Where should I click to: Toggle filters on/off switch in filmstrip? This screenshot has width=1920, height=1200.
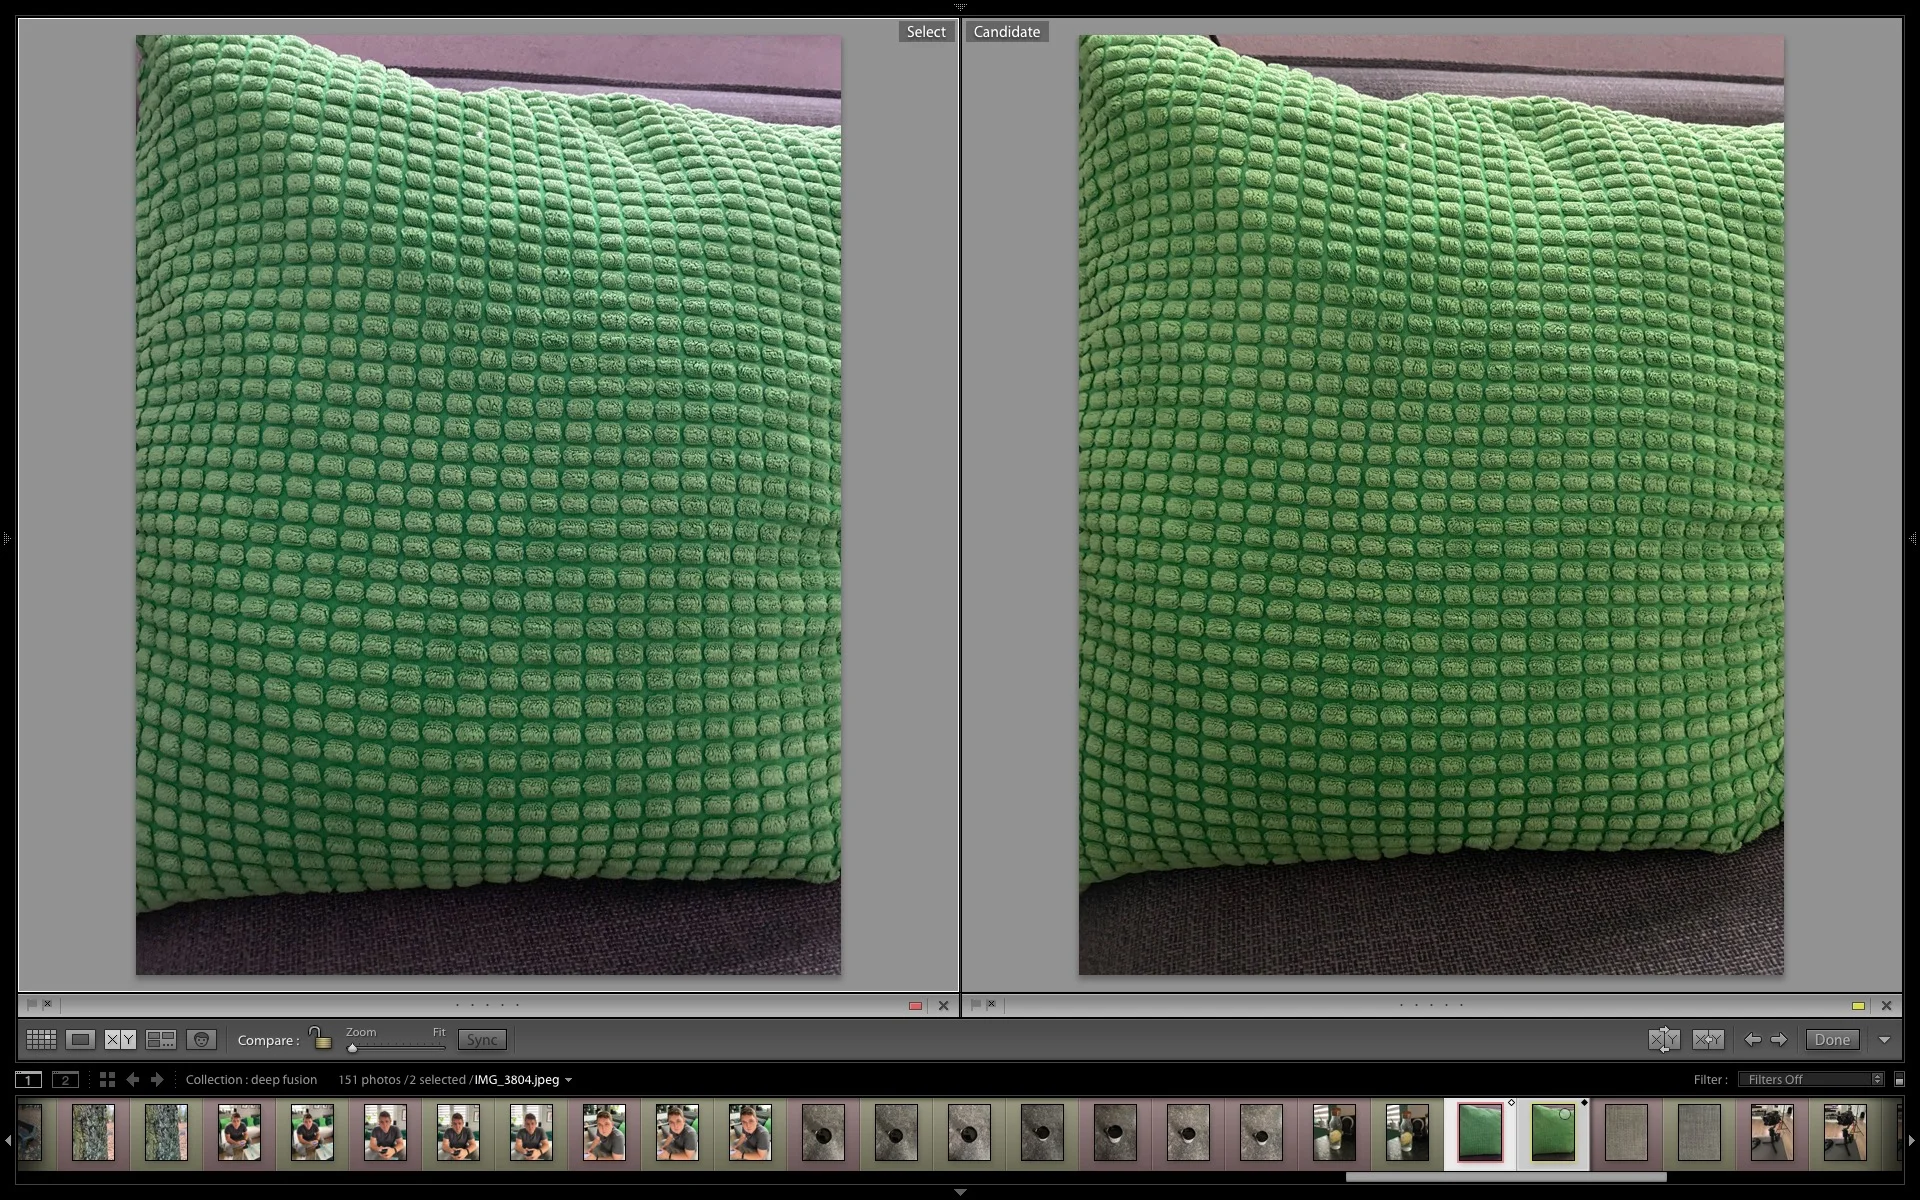point(1899,1080)
